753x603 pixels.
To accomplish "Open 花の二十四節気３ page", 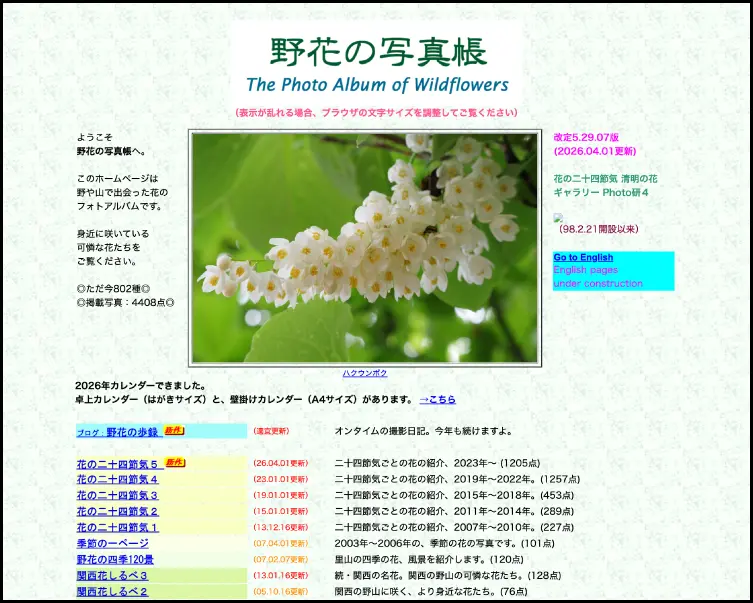I will point(118,495).
